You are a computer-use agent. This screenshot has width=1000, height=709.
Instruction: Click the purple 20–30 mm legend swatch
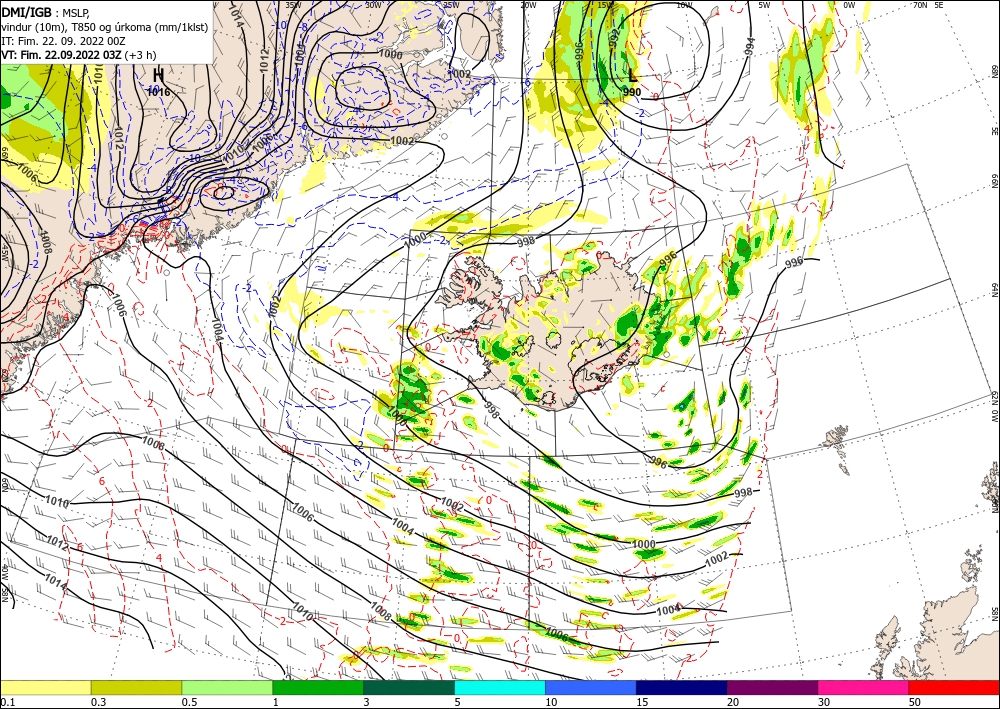click(x=772, y=687)
